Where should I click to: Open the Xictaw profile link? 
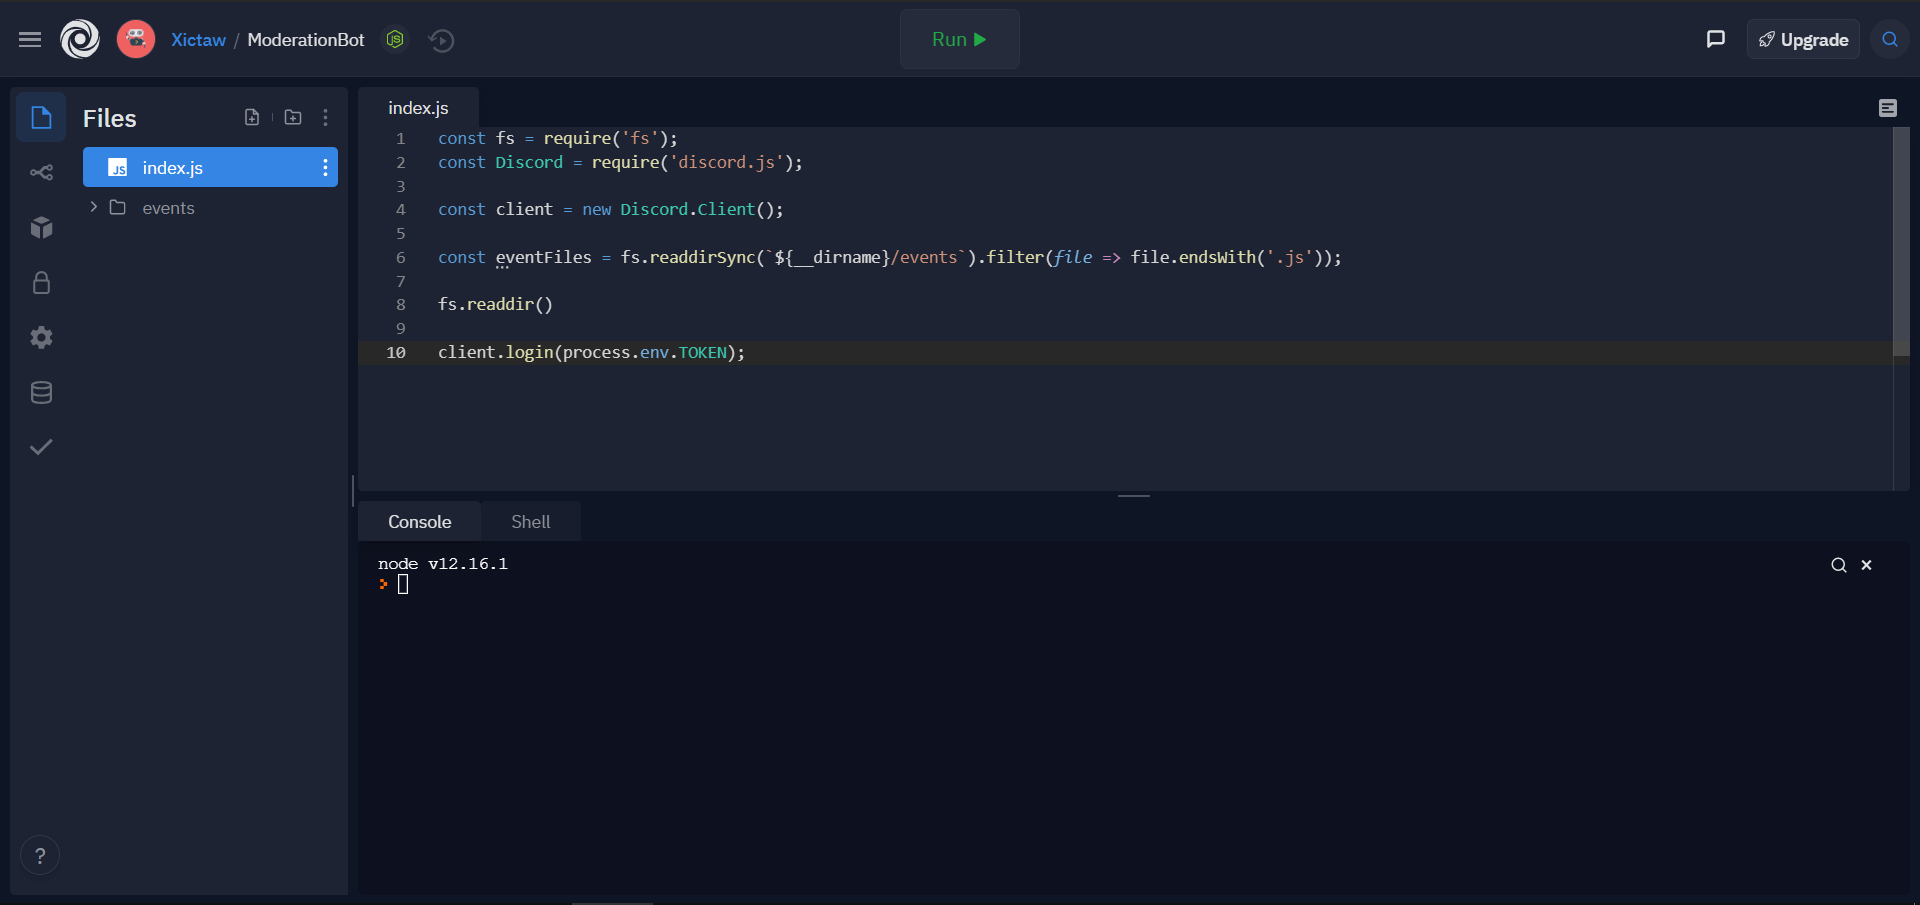(x=198, y=40)
